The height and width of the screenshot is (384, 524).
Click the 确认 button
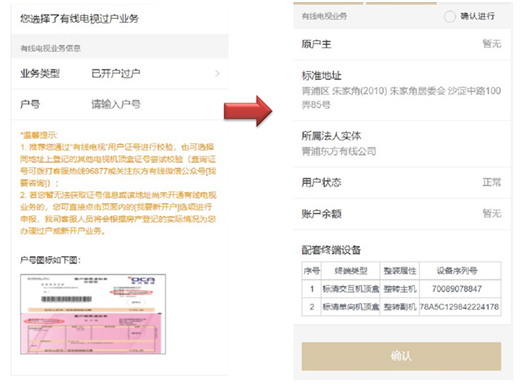[x=401, y=356]
